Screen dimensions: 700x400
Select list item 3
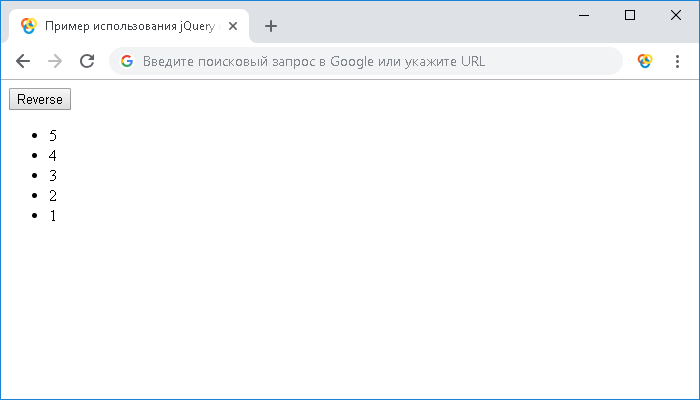(53, 176)
